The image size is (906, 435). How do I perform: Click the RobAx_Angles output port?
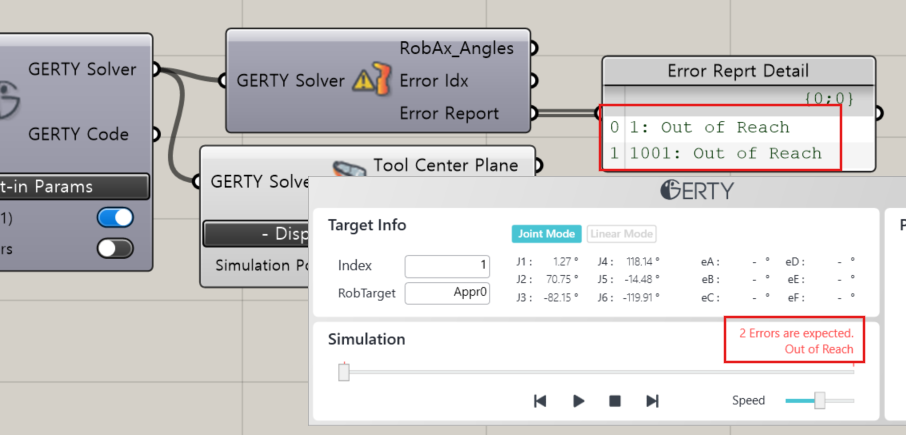coord(533,48)
